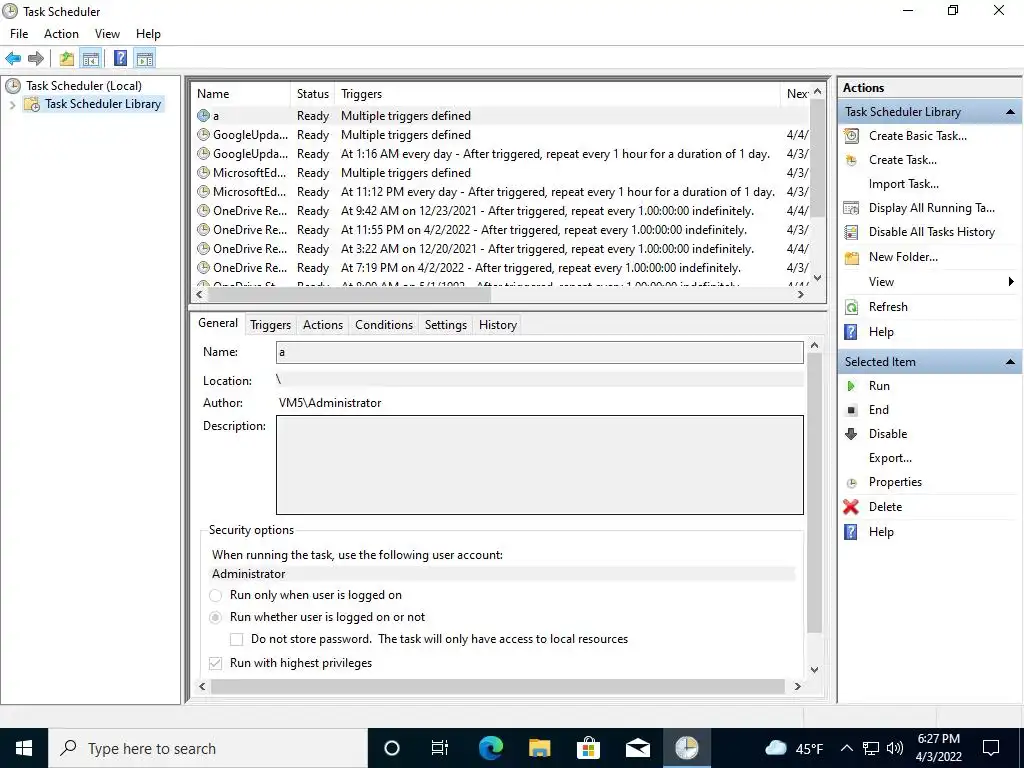Open the Help menu in menu bar
The image size is (1024, 768).
[148, 34]
